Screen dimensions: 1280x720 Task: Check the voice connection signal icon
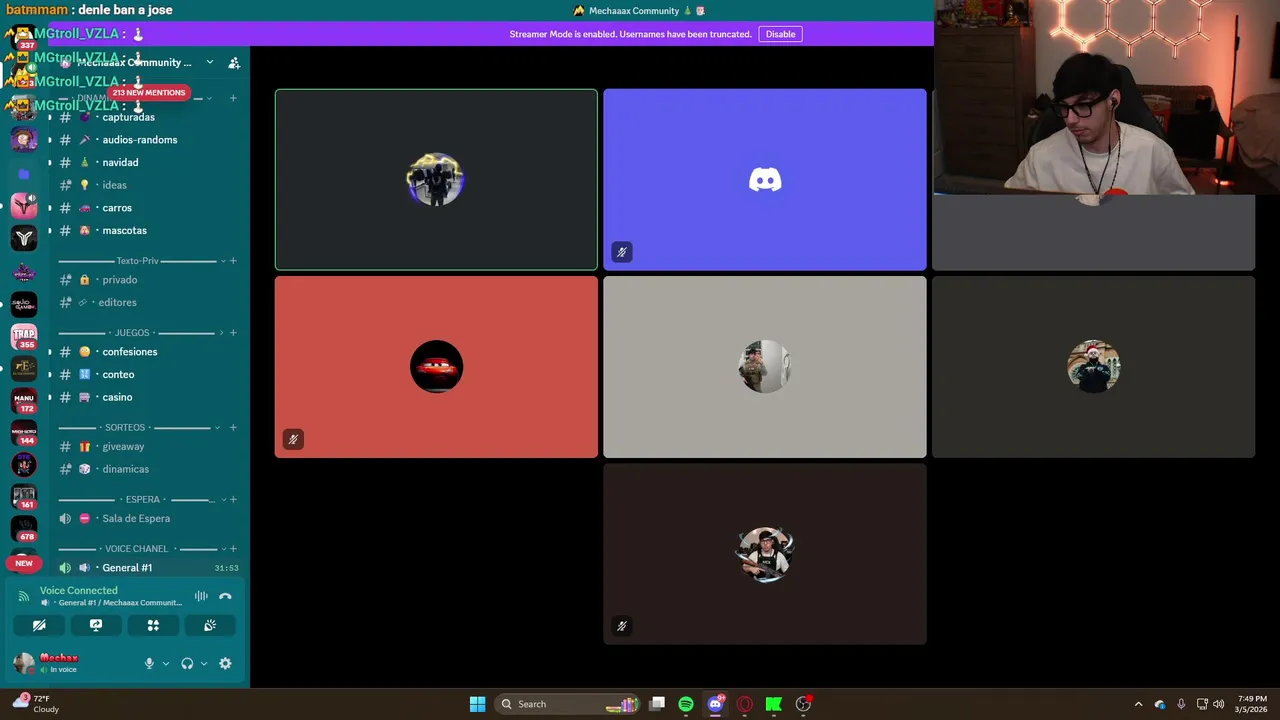(24, 596)
